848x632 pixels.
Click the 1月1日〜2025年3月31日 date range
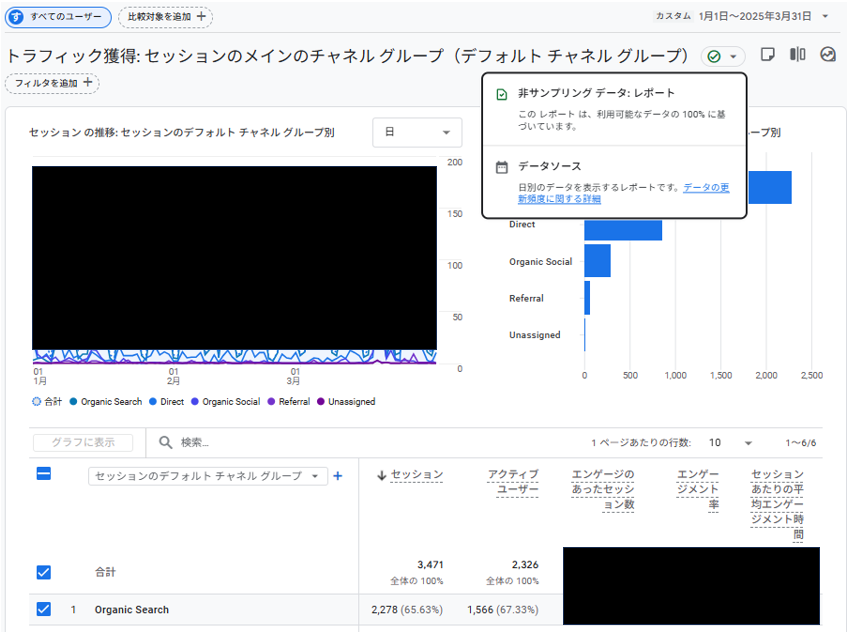[754, 16]
